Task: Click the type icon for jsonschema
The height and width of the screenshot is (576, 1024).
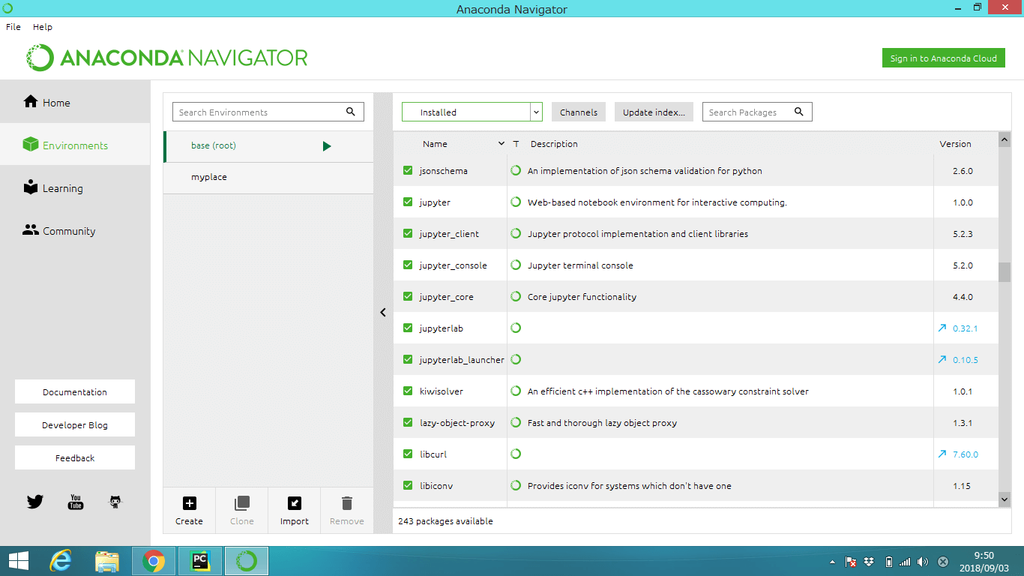Action: pyautogui.click(x=516, y=170)
